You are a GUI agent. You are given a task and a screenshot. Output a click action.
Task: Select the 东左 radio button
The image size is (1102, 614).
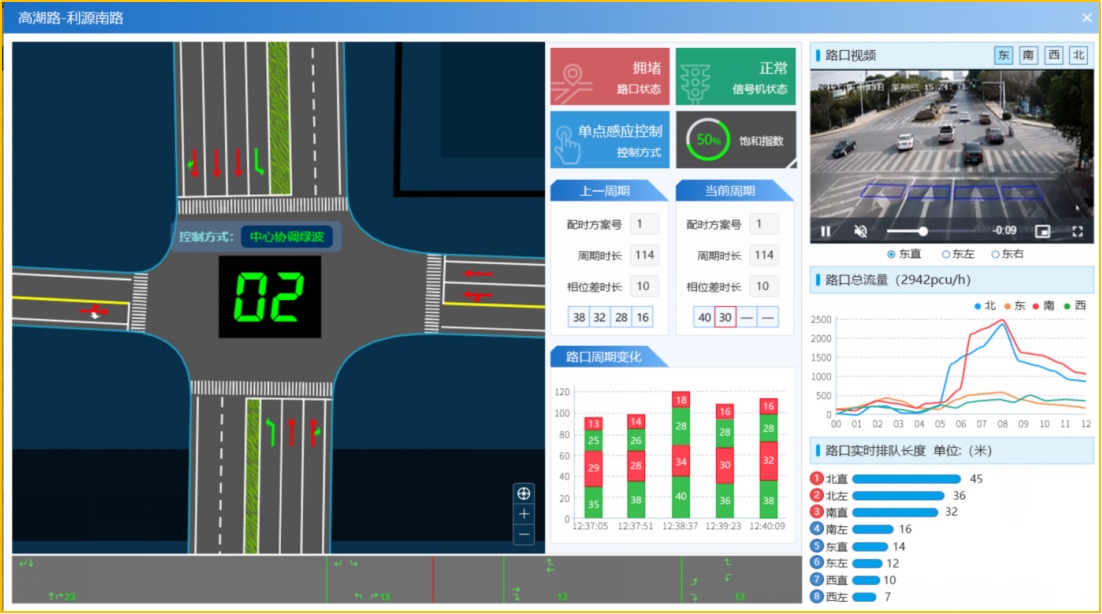pyautogui.click(x=946, y=255)
